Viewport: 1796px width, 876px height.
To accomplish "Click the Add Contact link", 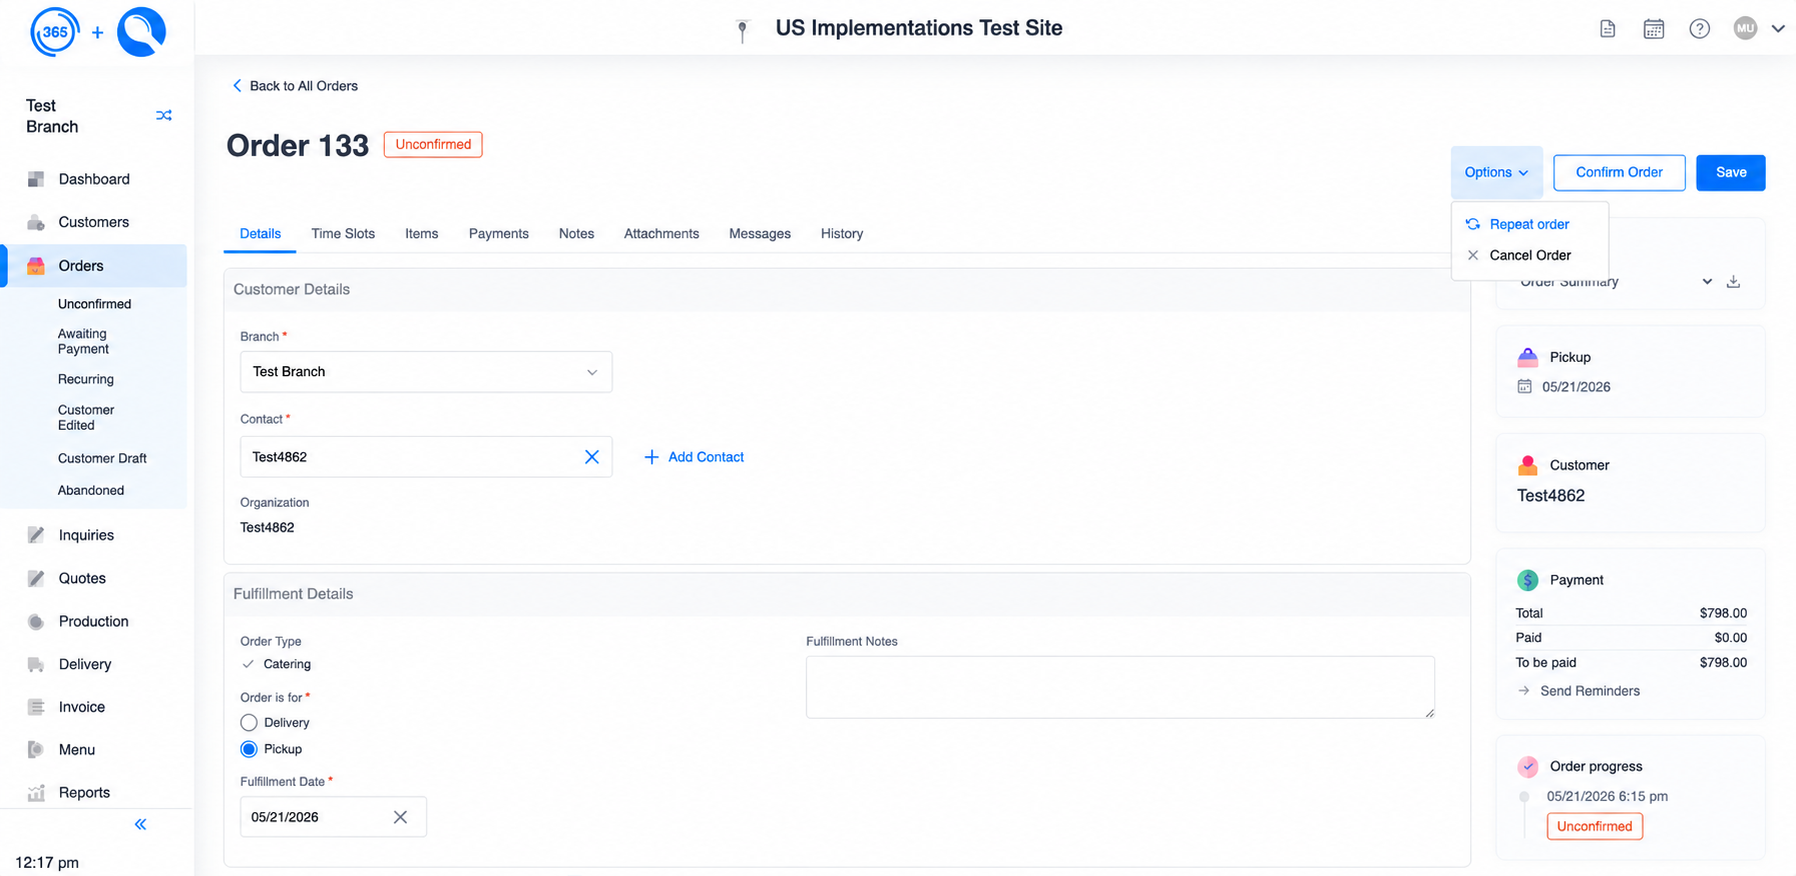I will point(694,457).
